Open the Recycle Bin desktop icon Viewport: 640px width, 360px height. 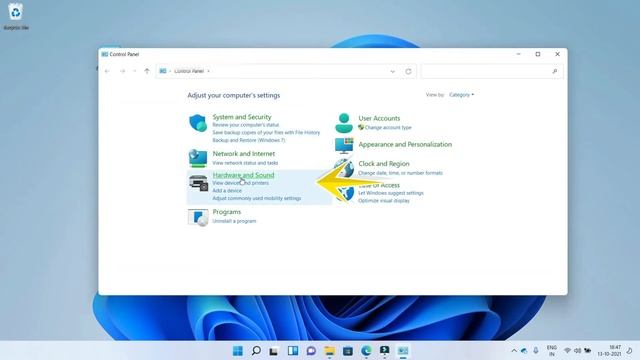16,16
